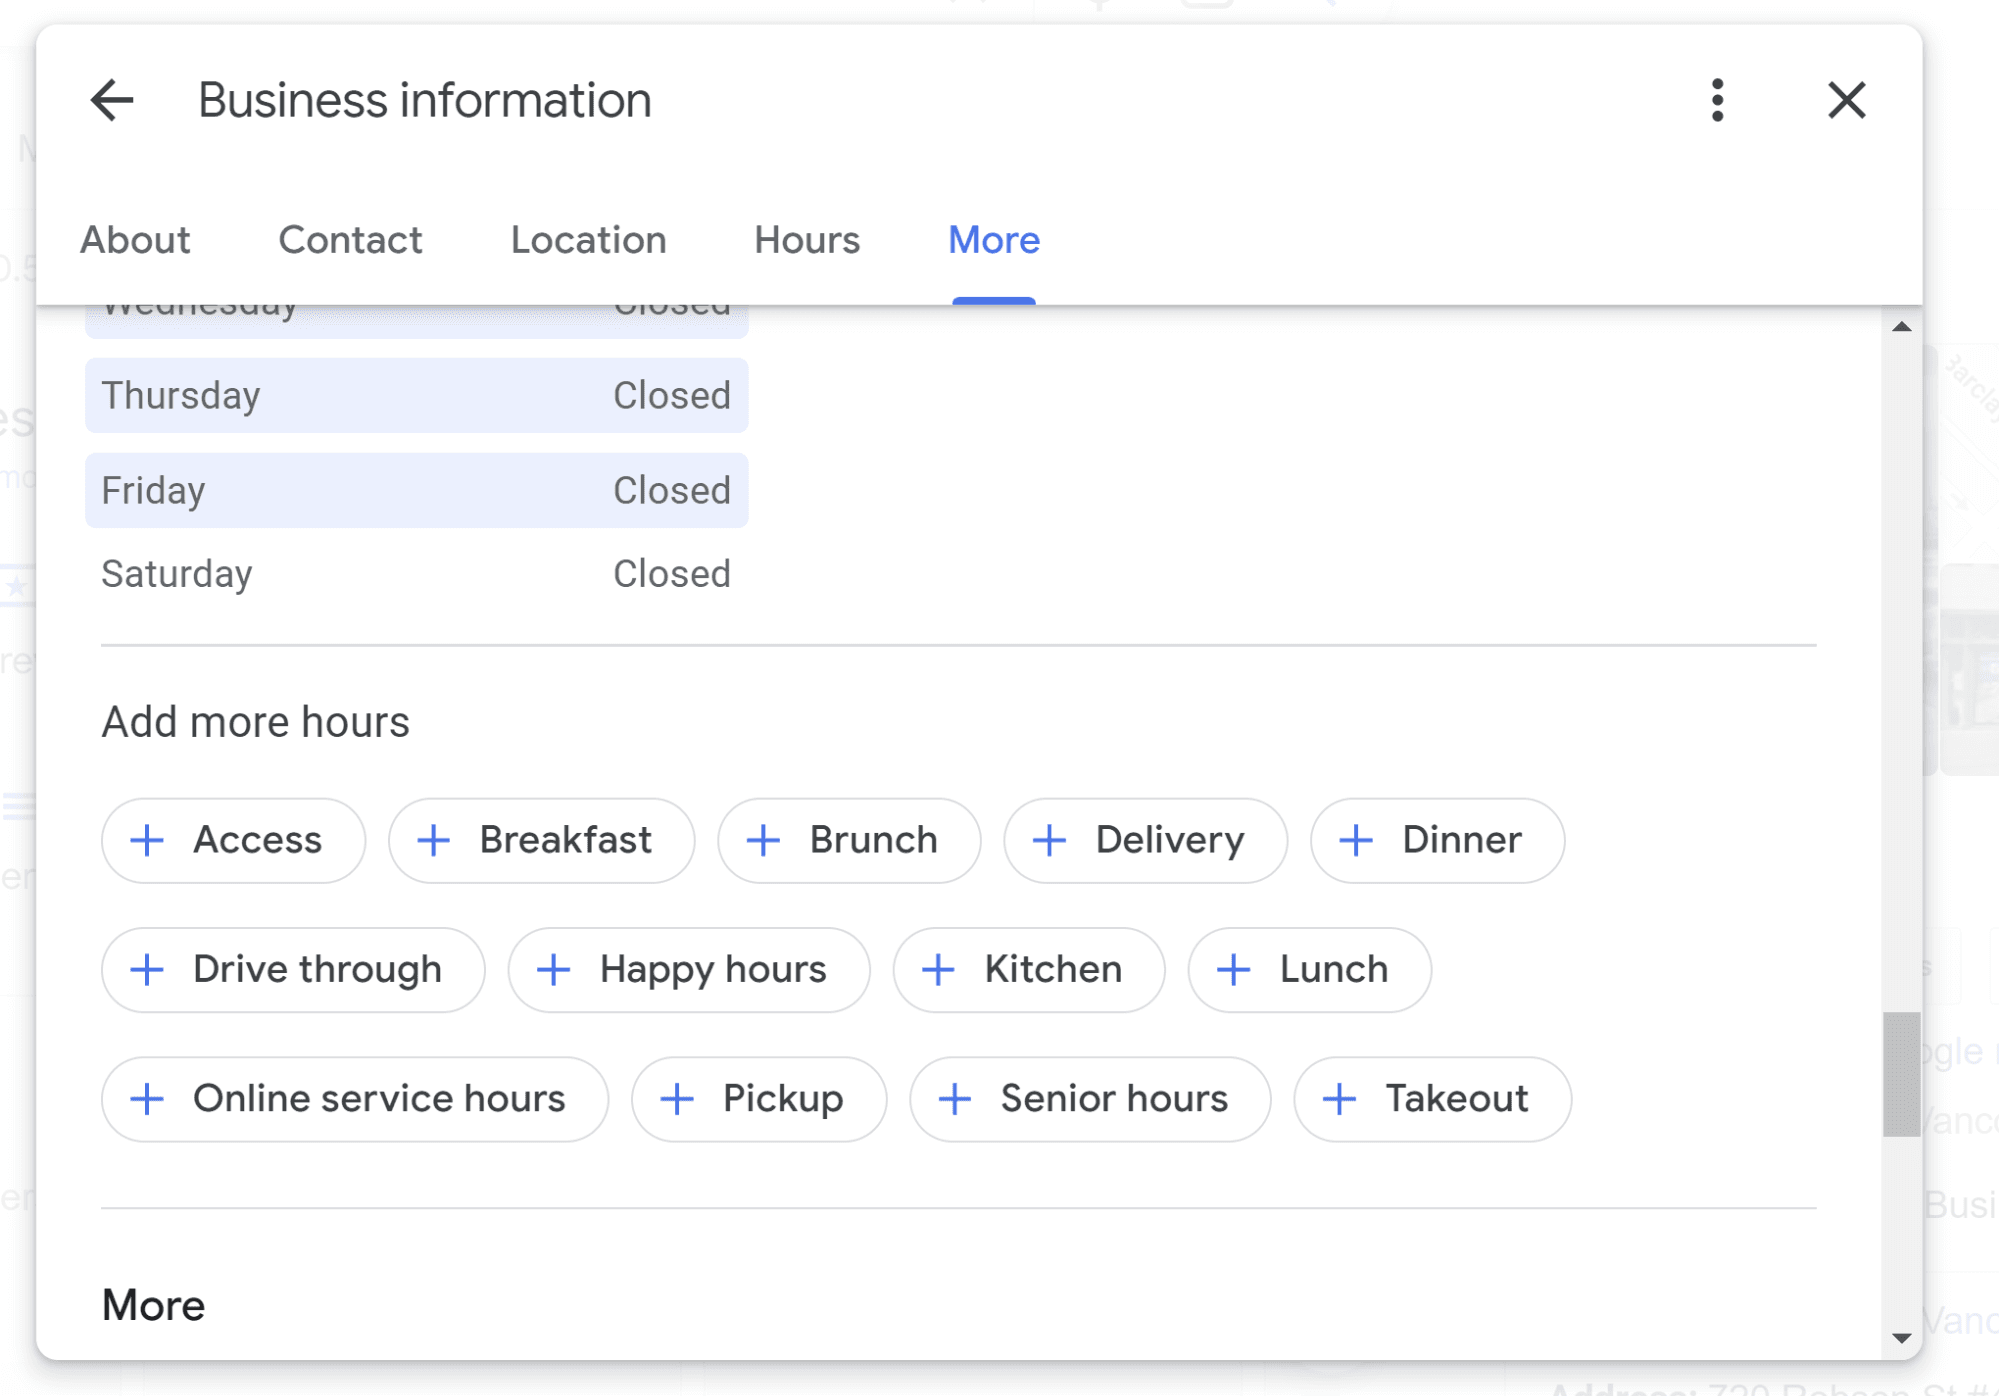Click the back arrow icon
Image resolution: width=1999 pixels, height=1397 pixels.
(x=112, y=100)
